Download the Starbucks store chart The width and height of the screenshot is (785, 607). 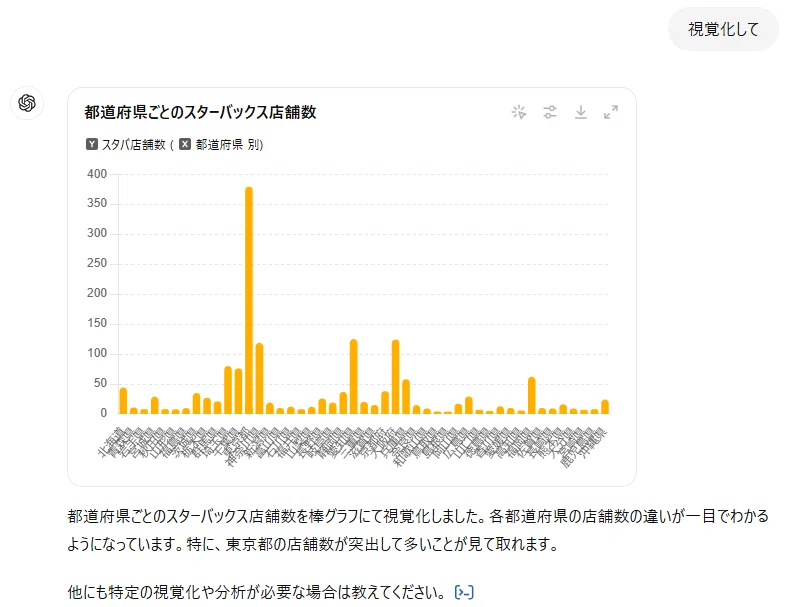[x=581, y=112]
